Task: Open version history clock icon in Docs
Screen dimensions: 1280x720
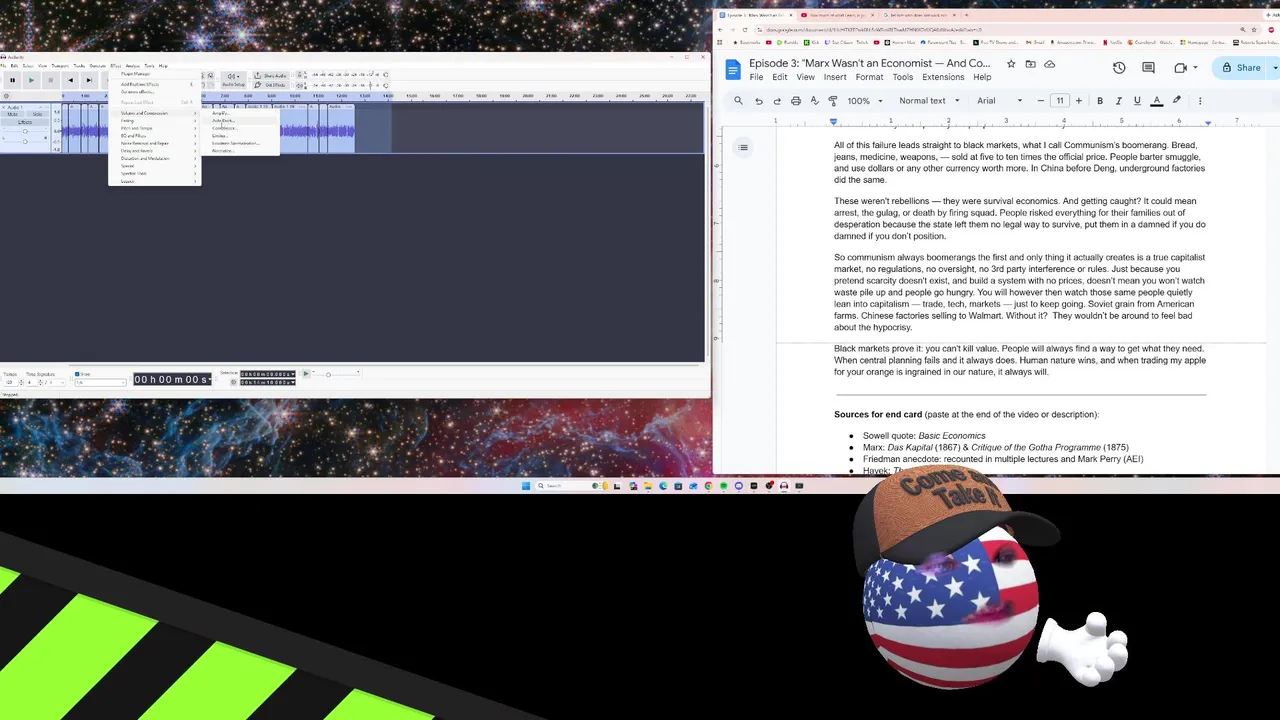Action: click(1119, 68)
